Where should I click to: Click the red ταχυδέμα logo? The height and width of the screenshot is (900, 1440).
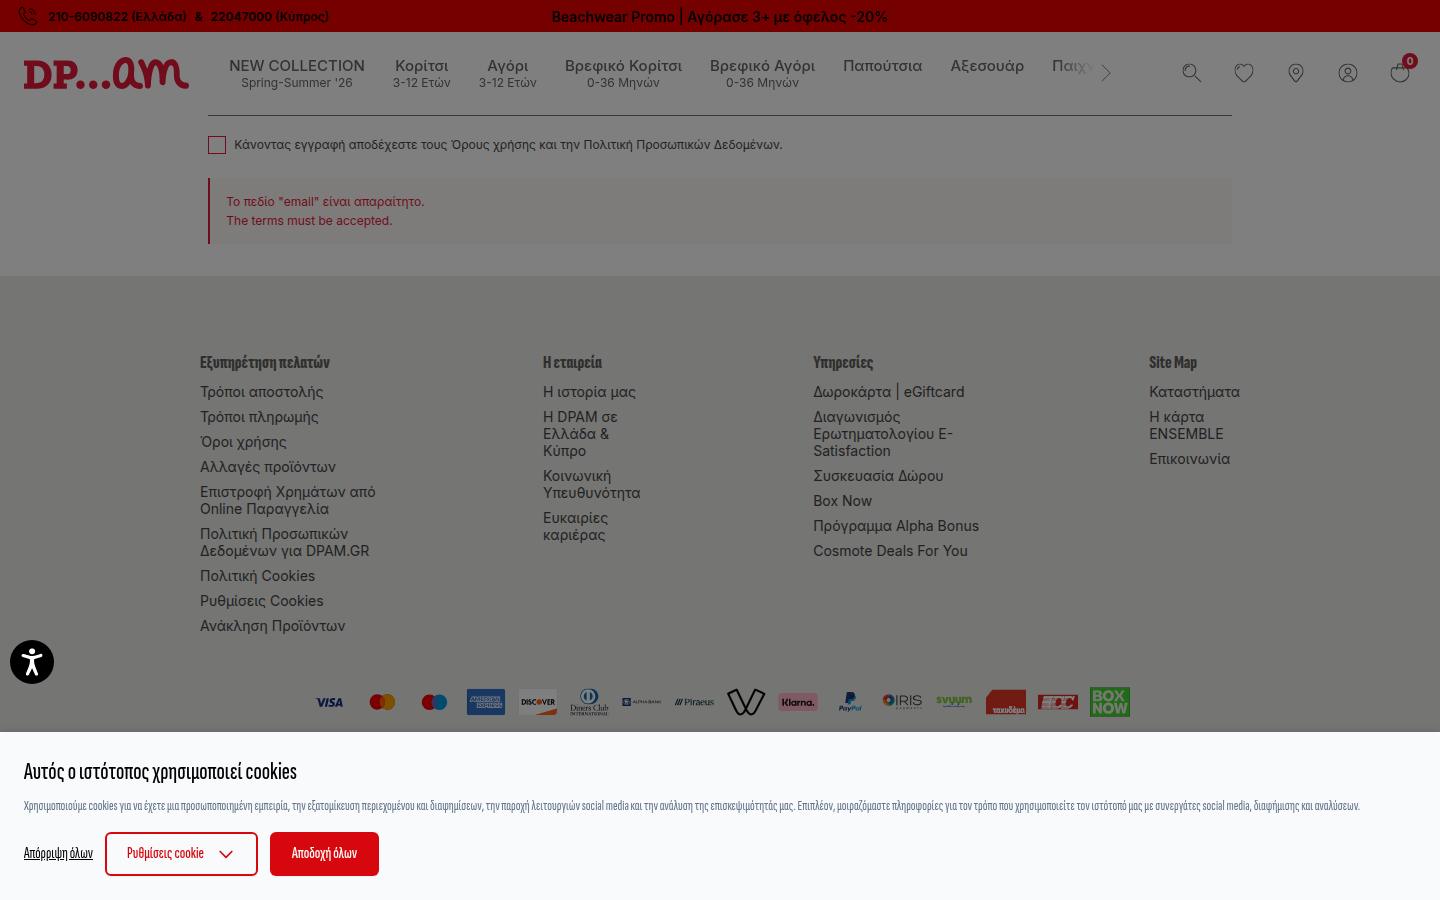tap(1006, 702)
